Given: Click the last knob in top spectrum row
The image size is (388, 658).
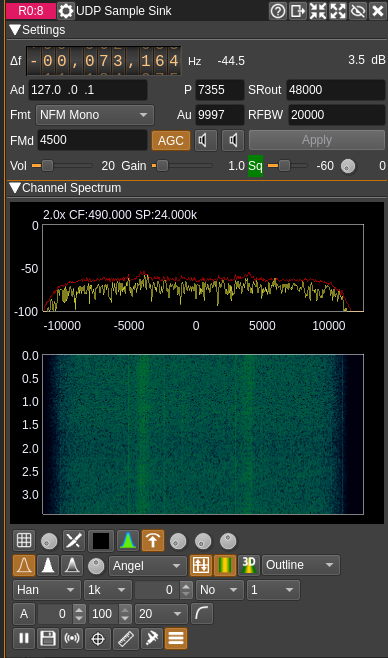Looking at the screenshot, I should (x=228, y=541).
